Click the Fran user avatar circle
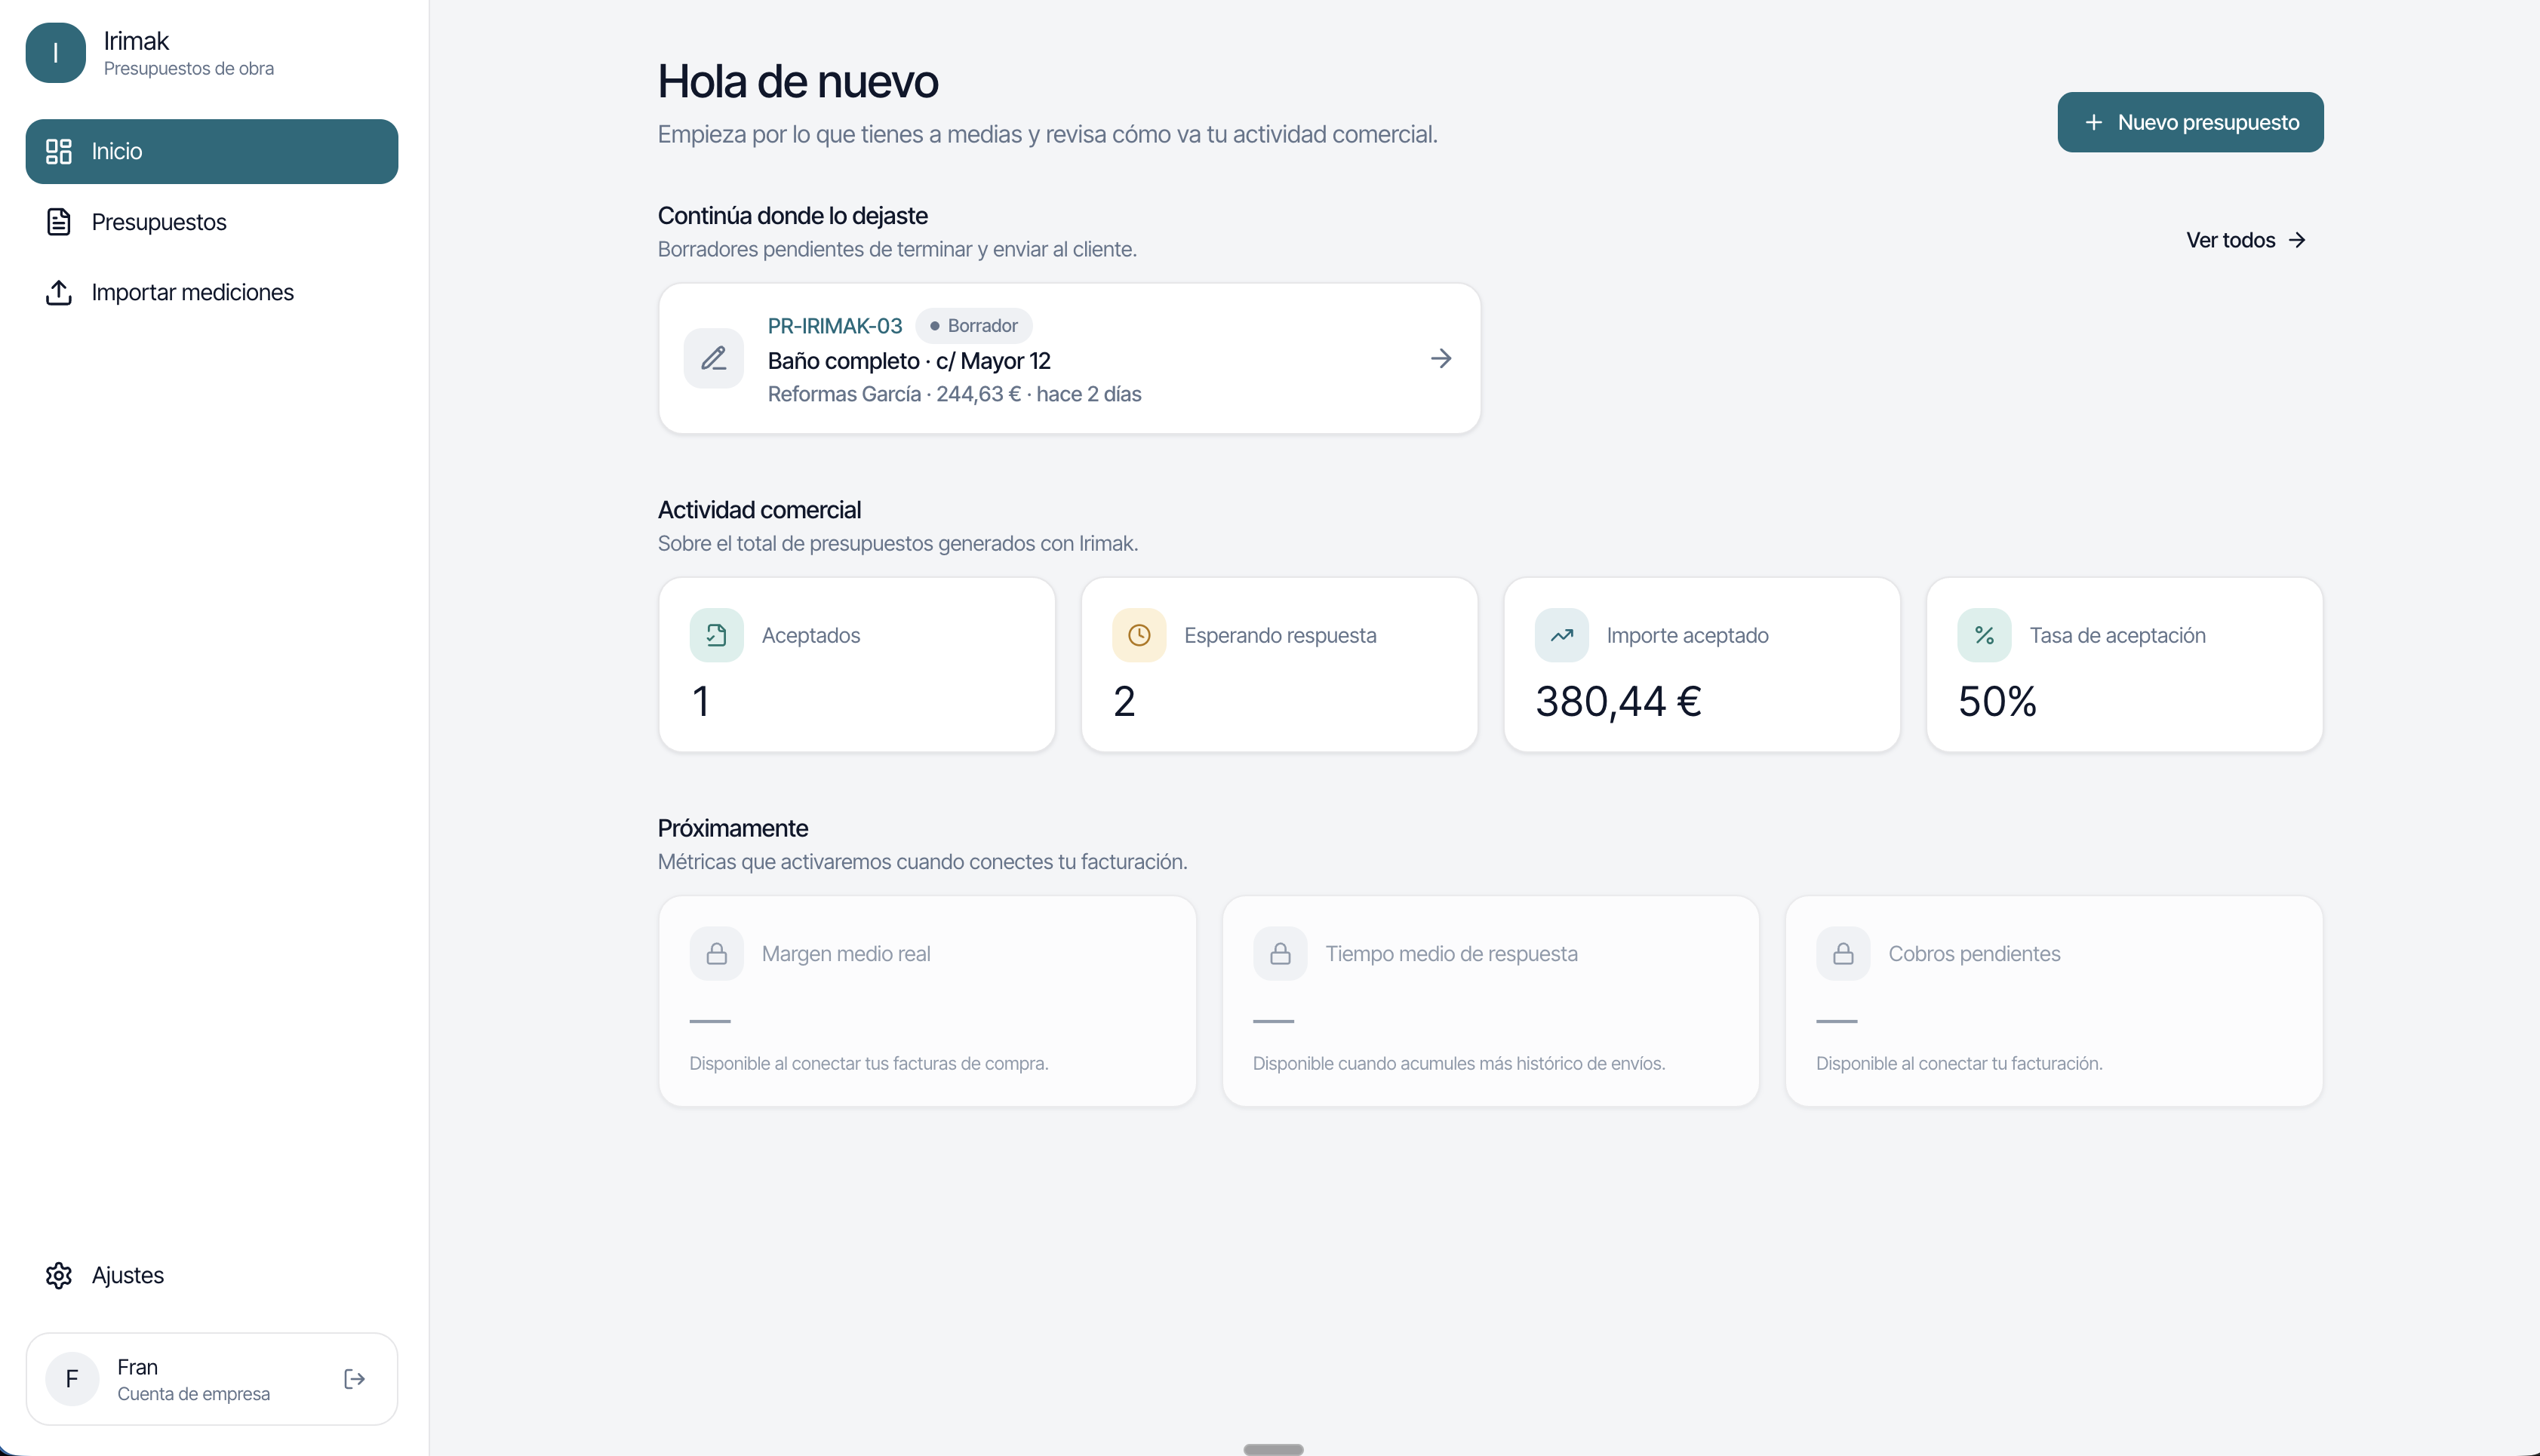Image resolution: width=2540 pixels, height=1456 pixels. point(72,1379)
